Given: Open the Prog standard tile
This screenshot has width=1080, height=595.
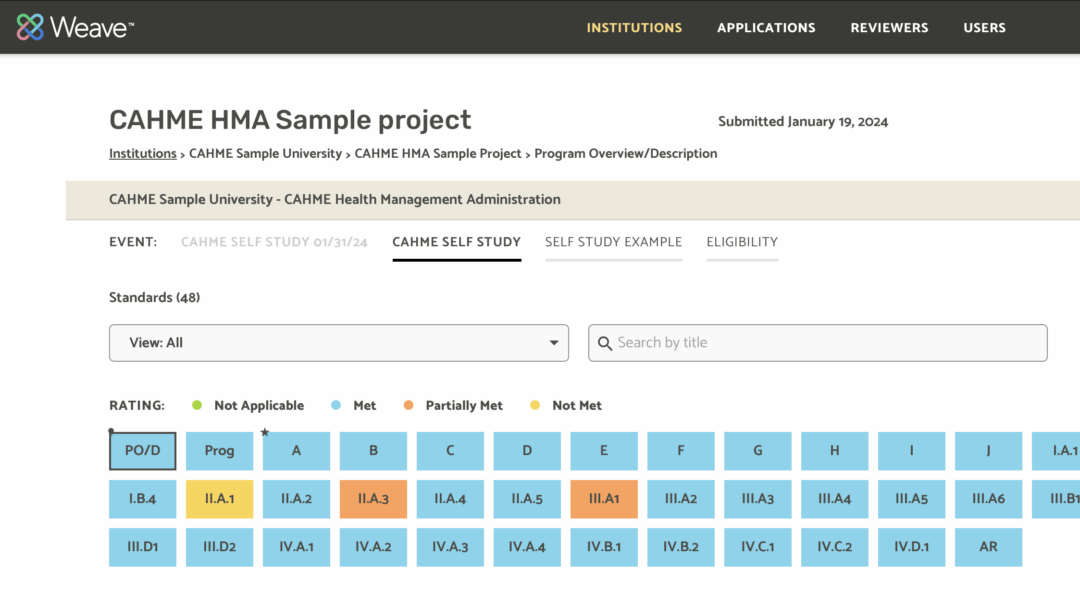Looking at the screenshot, I should point(219,451).
